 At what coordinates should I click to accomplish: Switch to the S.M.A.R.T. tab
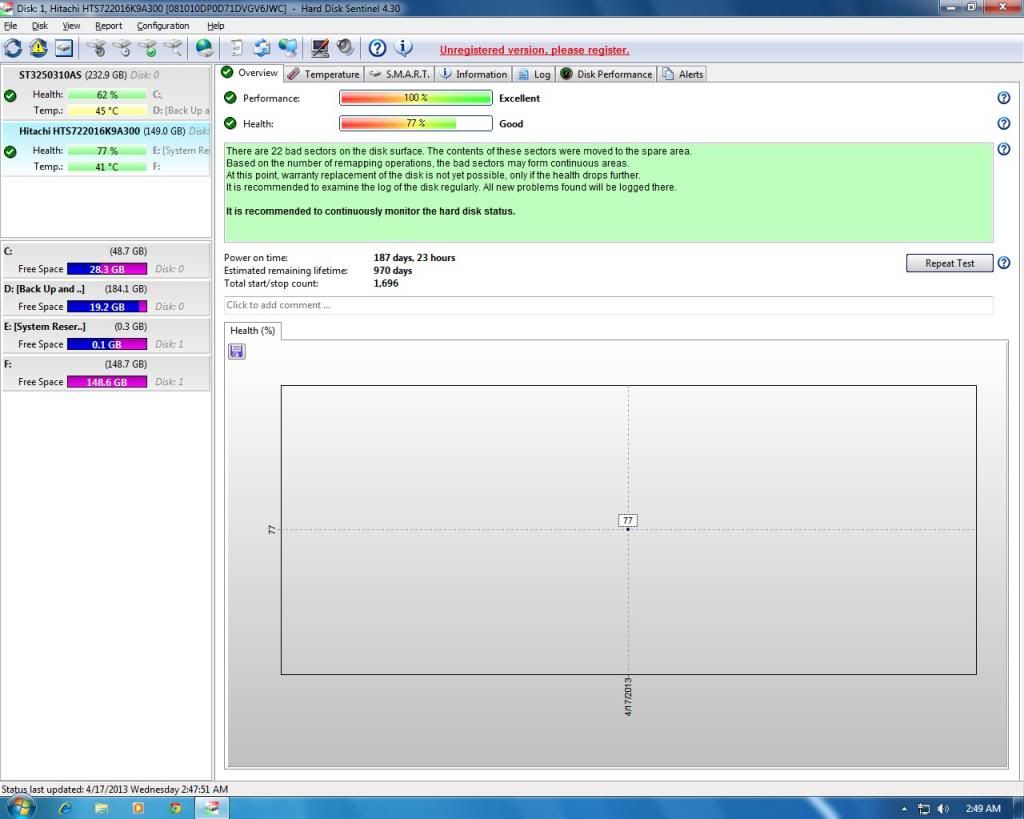point(399,74)
